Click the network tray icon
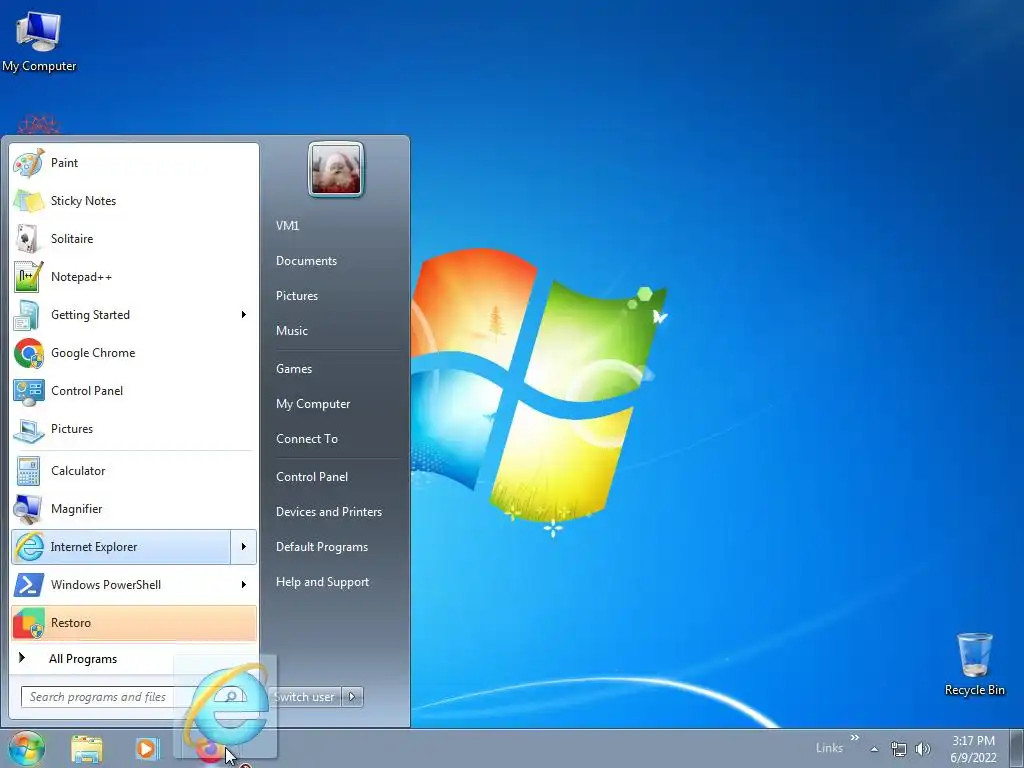 click(x=899, y=749)
